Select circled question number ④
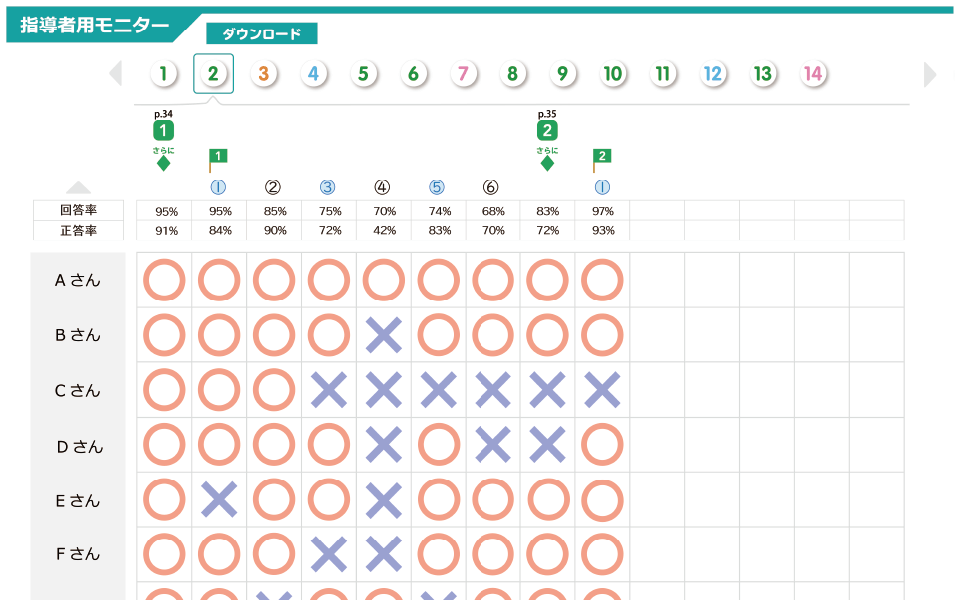The height and width of the screenshot is (600, 960). [382, 187]
